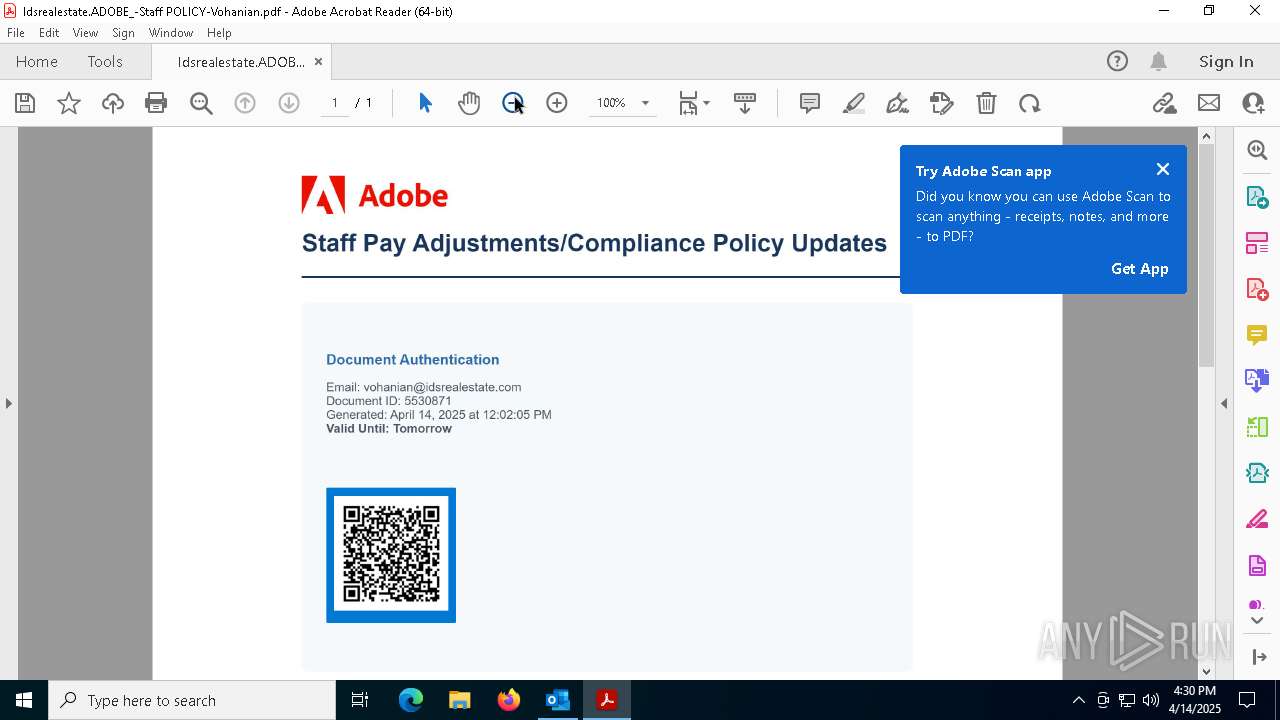Select the highlight text tool

click(x=854, y=103)
